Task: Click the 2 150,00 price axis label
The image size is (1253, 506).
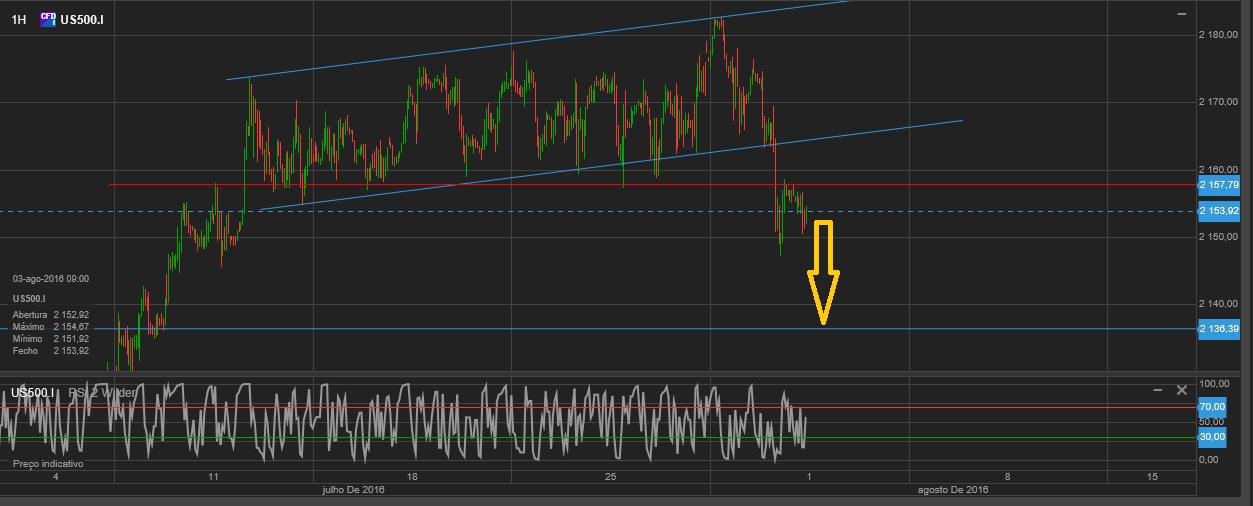Action: (1218, 237)
